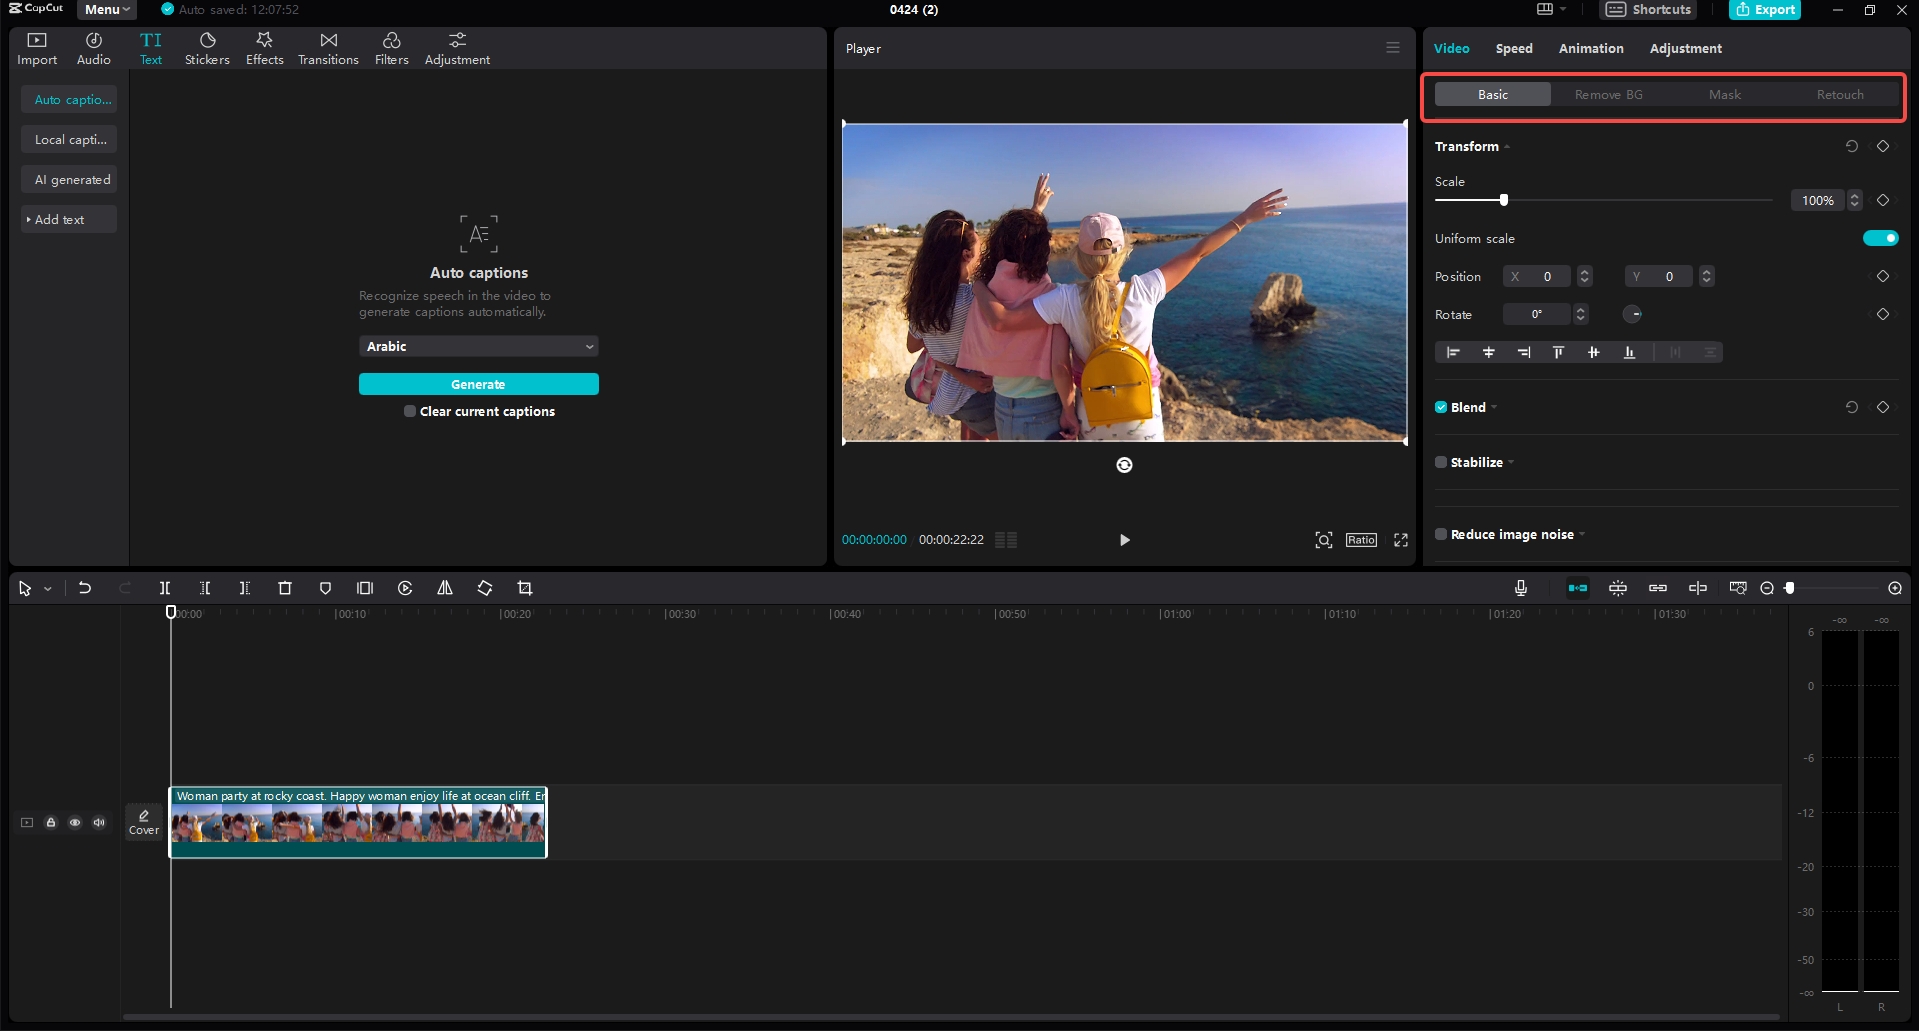This screenshot has width=1919, height=1031.
Task: Click the undo icon above the timeline
Action: pyautogui.click(x=84, y=588)
